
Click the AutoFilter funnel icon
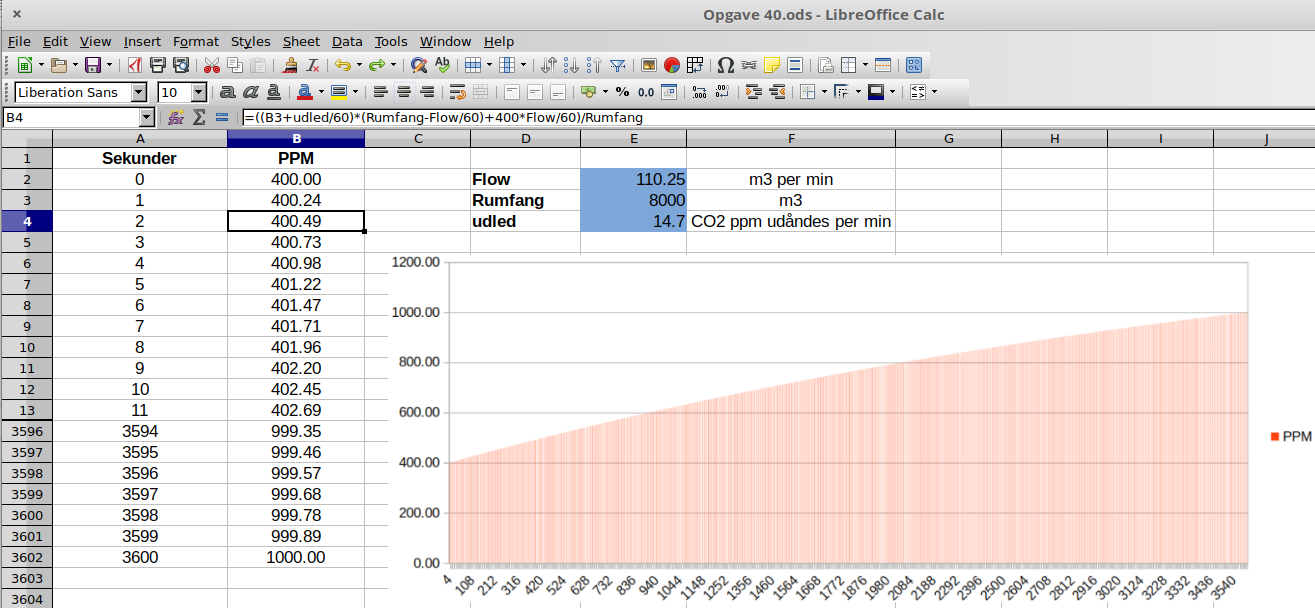coord(618,66)
